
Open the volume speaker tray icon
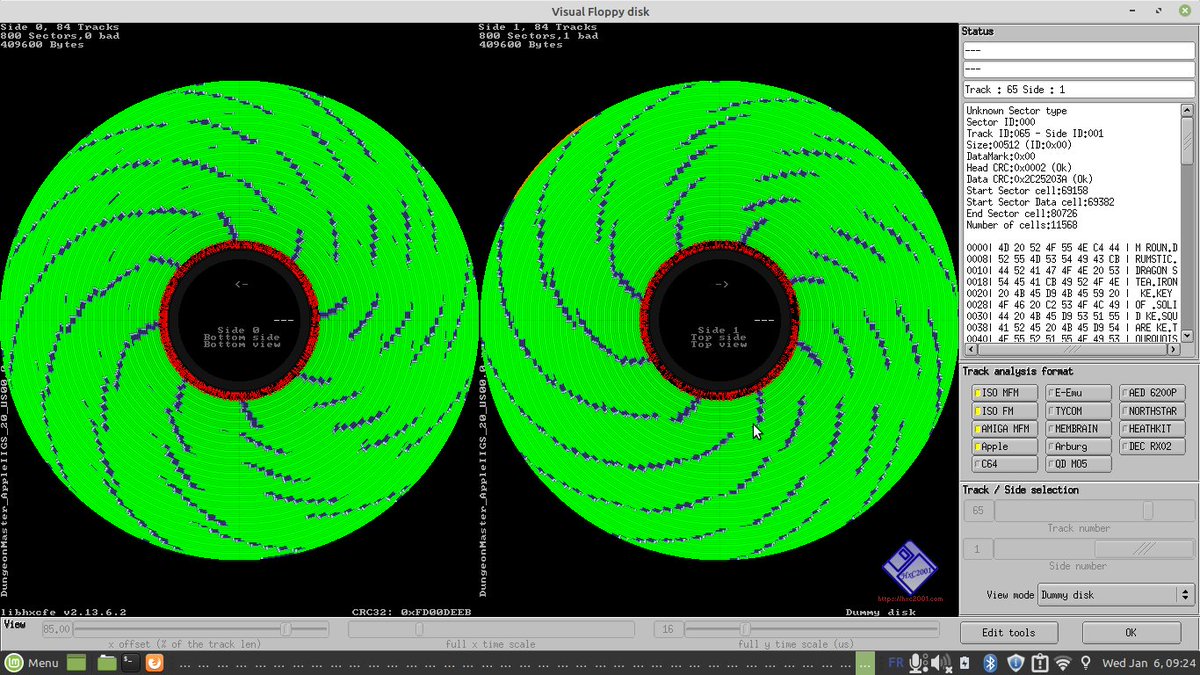pos(939,663)
